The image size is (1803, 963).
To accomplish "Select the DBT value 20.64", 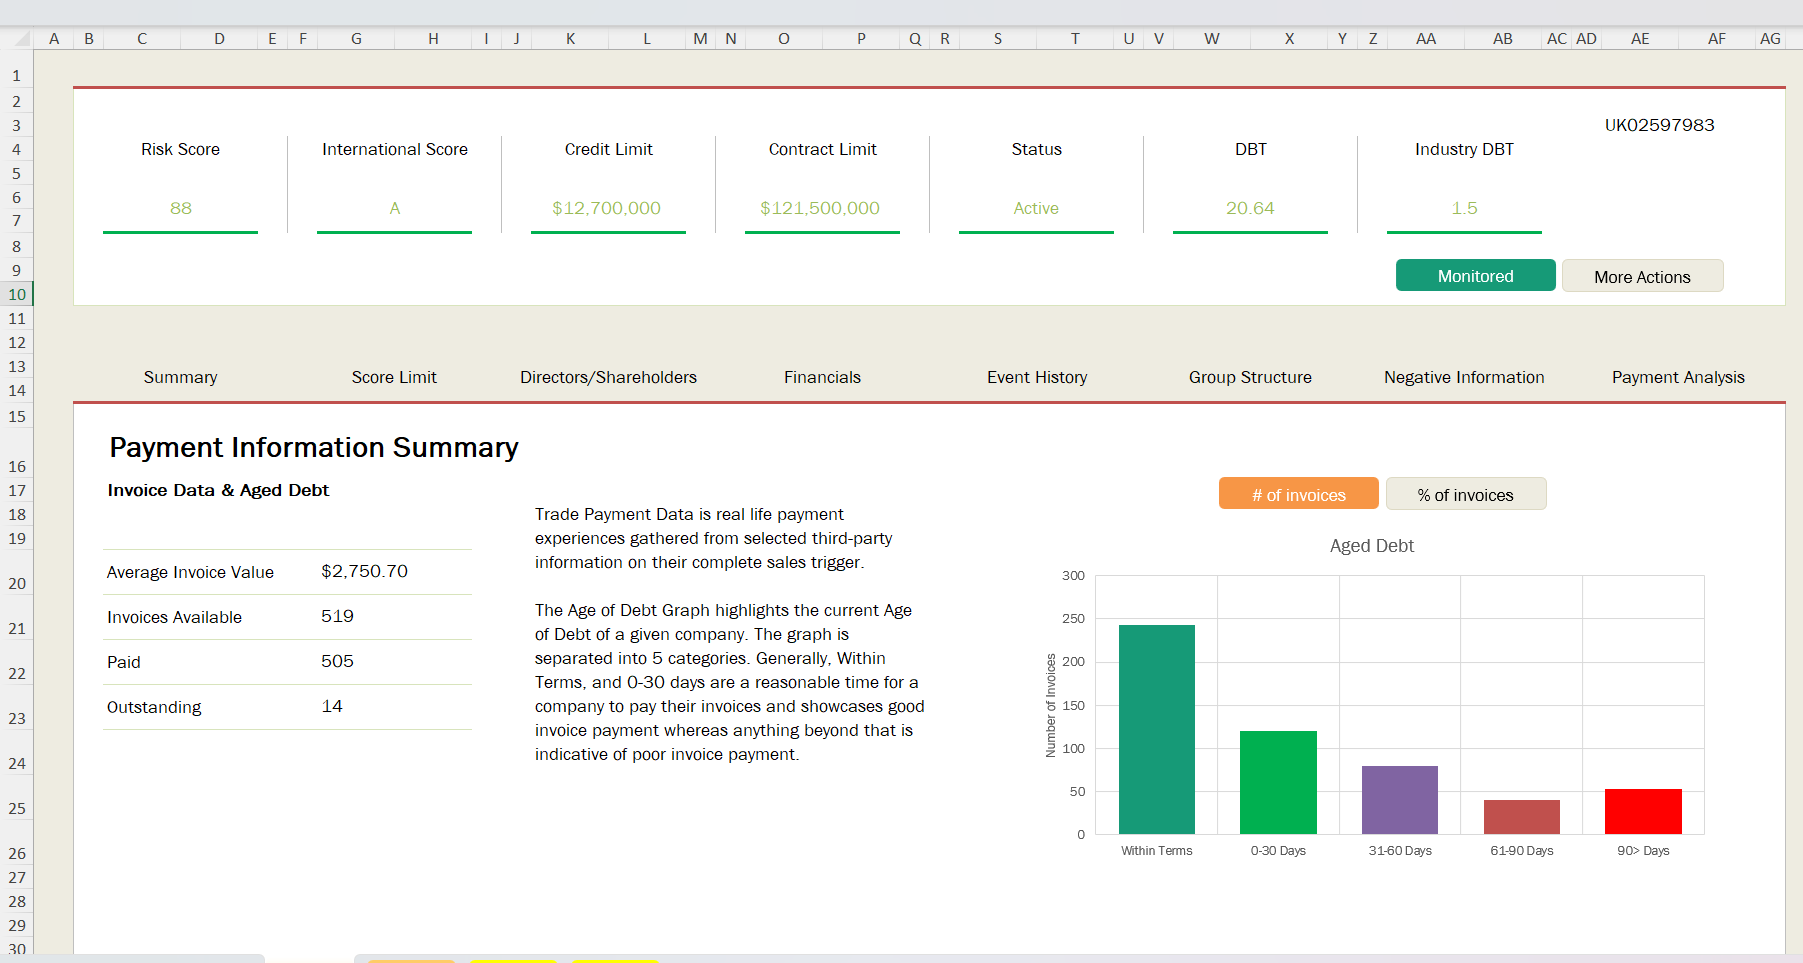I will coord(1250,208).
